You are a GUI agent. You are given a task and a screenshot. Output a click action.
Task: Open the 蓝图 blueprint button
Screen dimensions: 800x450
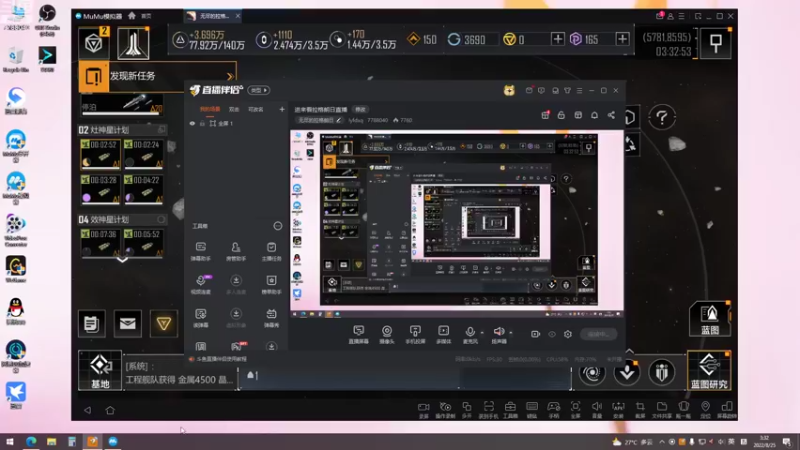click(710, 318)
